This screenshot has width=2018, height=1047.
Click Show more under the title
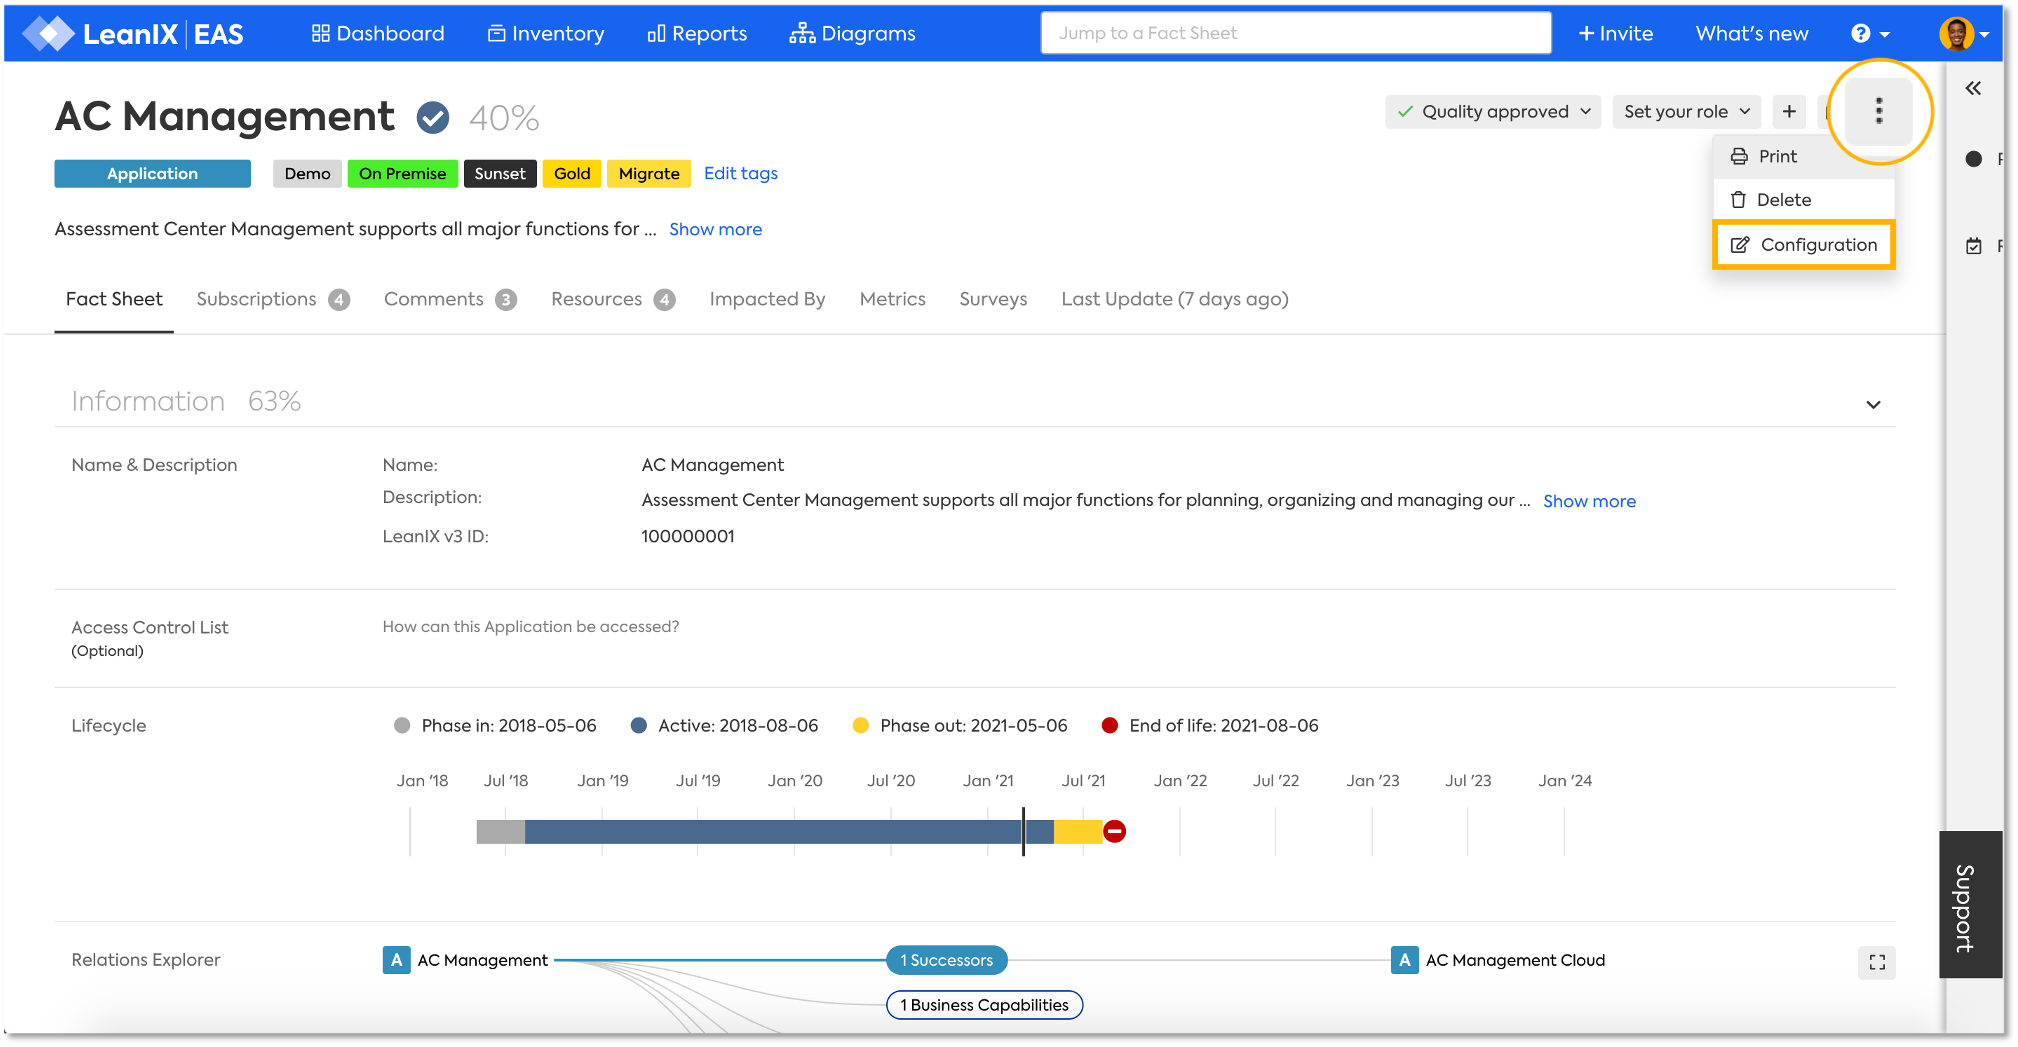click(x=716, y=230)
